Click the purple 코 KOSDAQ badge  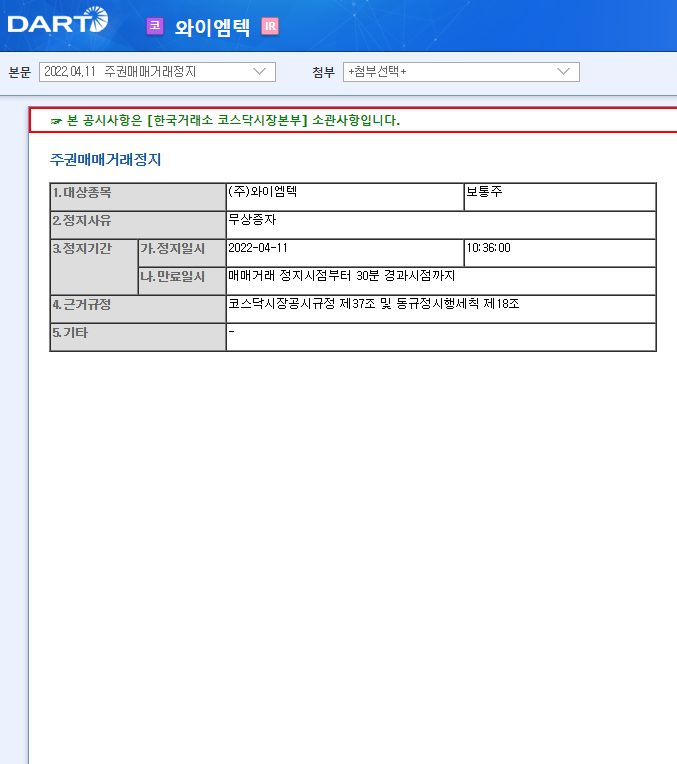point(155,26)
